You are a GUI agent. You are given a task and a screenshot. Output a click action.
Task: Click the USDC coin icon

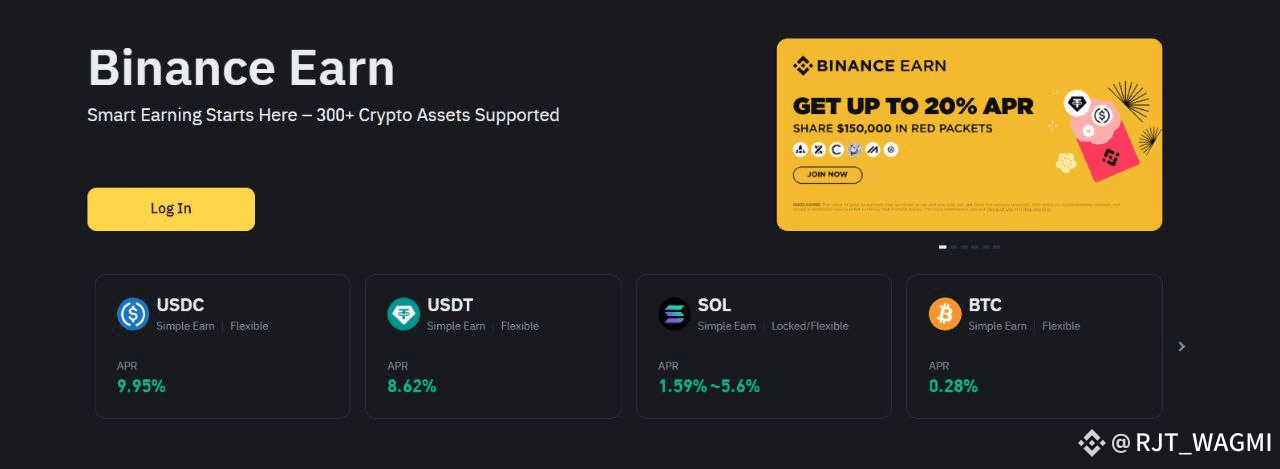(133, 314)
